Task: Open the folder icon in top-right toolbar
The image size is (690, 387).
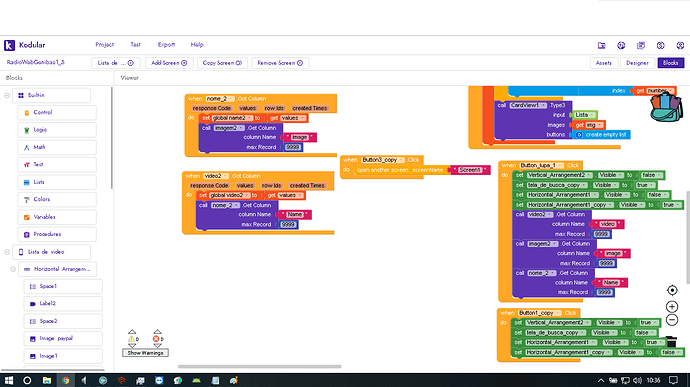Action: (602, 45)
